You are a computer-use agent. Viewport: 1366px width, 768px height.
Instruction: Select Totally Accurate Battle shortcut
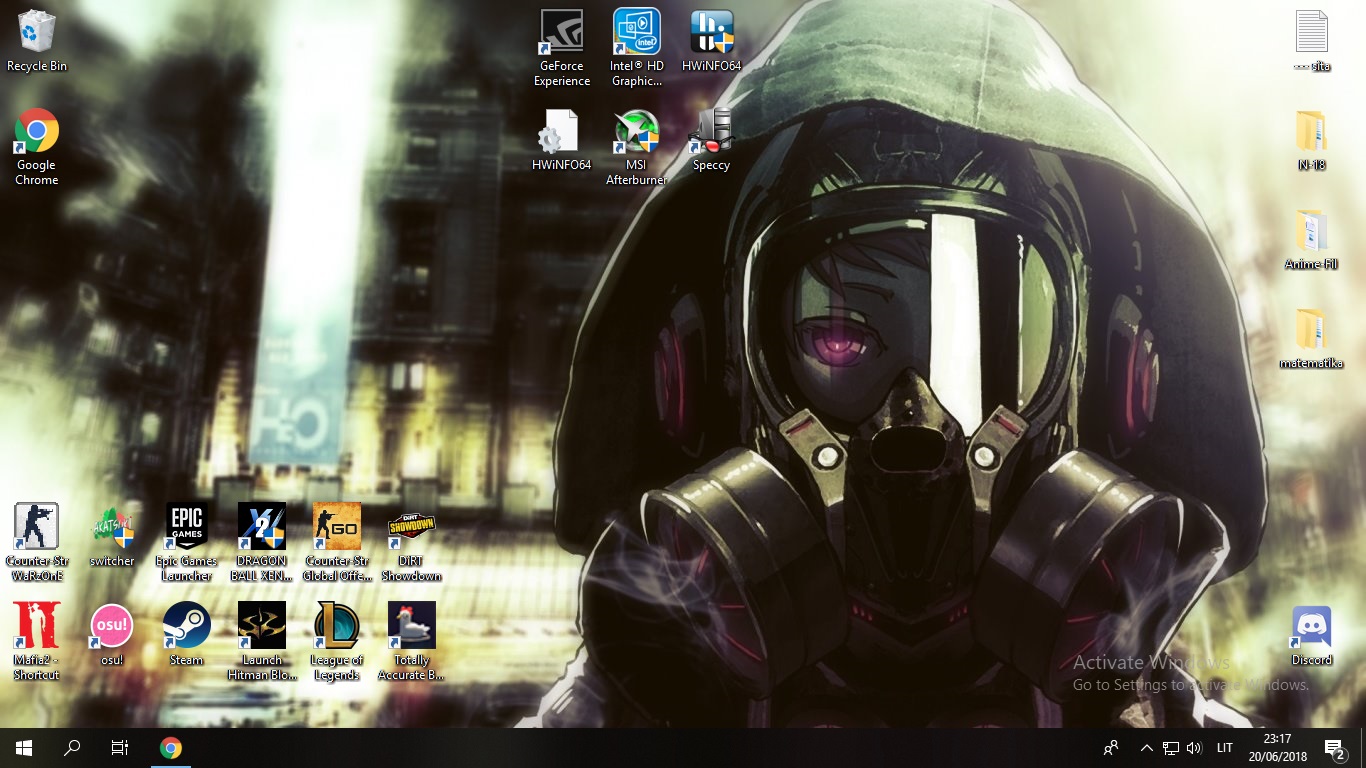click(x=412, y=640)
